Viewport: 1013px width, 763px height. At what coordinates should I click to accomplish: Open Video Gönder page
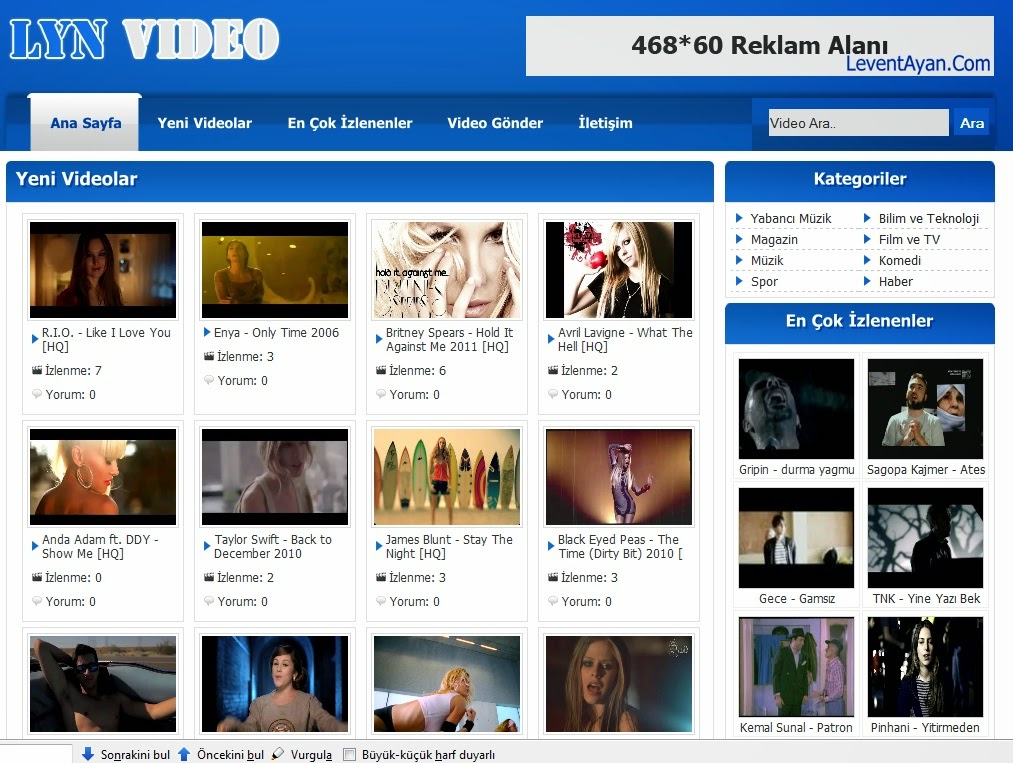click(x=495, y=123)
